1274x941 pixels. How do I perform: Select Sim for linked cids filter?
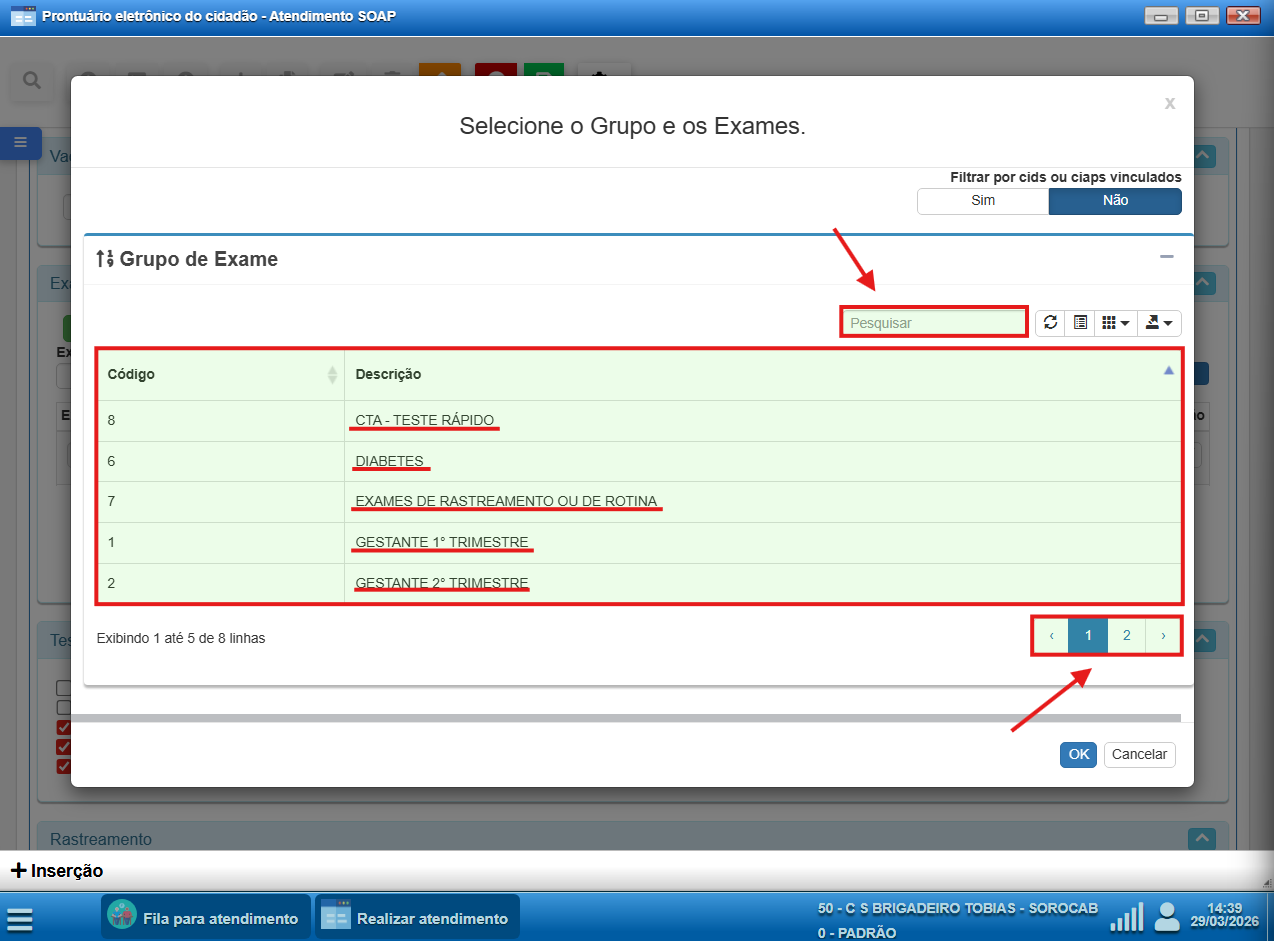[982, 201]
